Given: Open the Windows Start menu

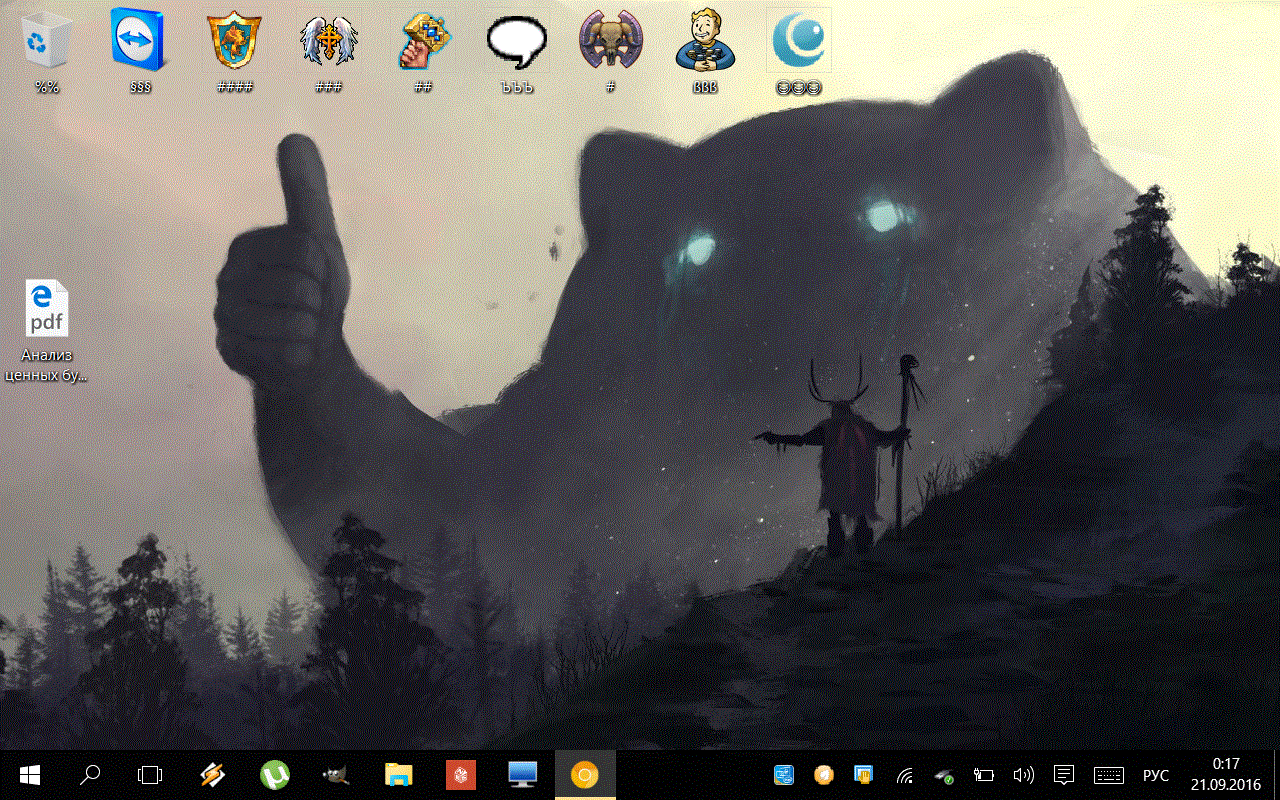Looking at the screenshot, I should point(29,775).
